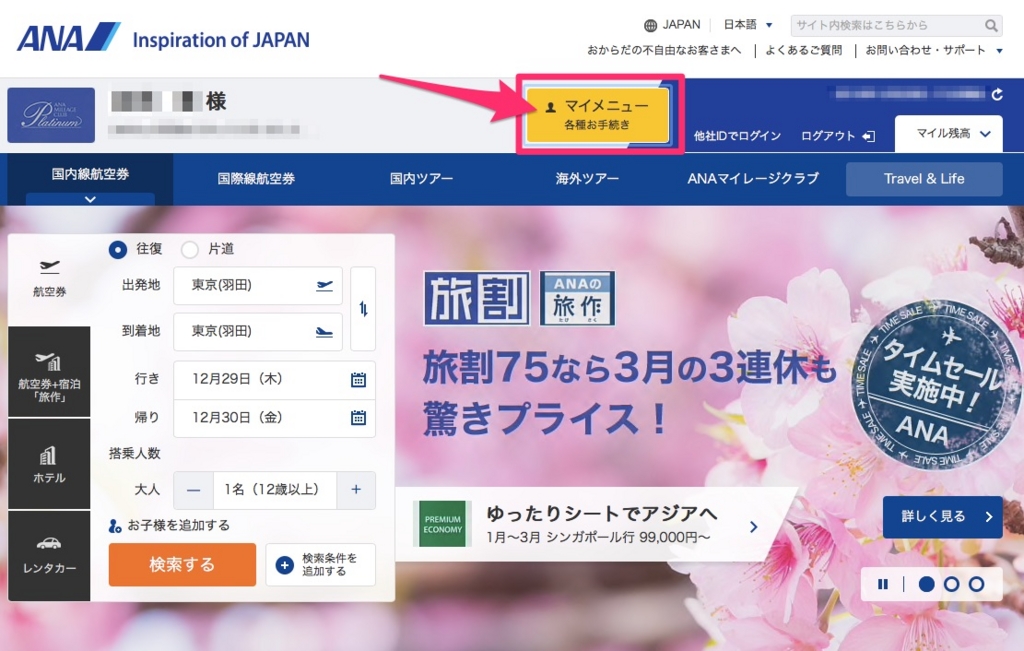This screenshot has width=1024, height=651.
Task: Select the 国際線航空券 tab
Action: point(256,179)
